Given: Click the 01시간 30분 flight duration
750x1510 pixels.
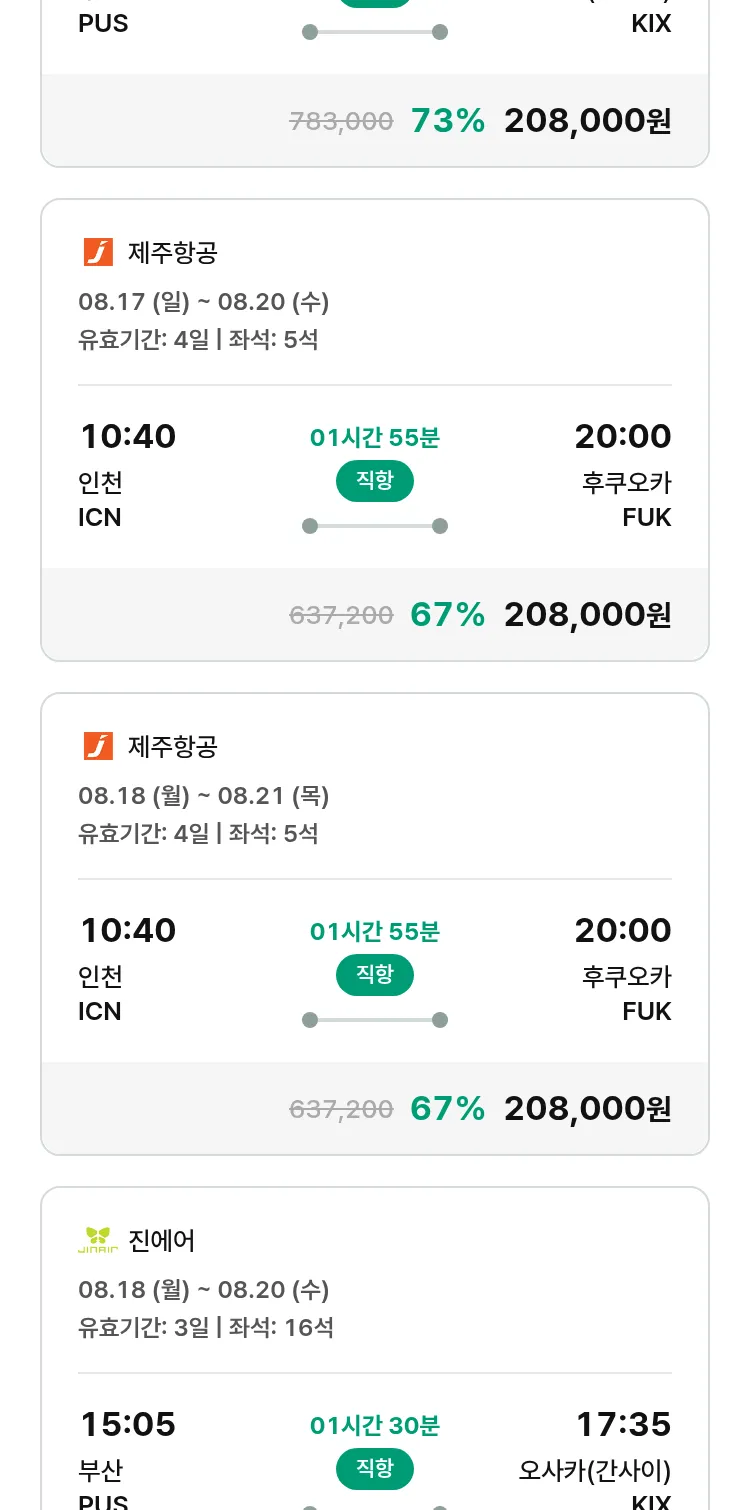Looking at the screenshot, I should tap(375, 1425).
